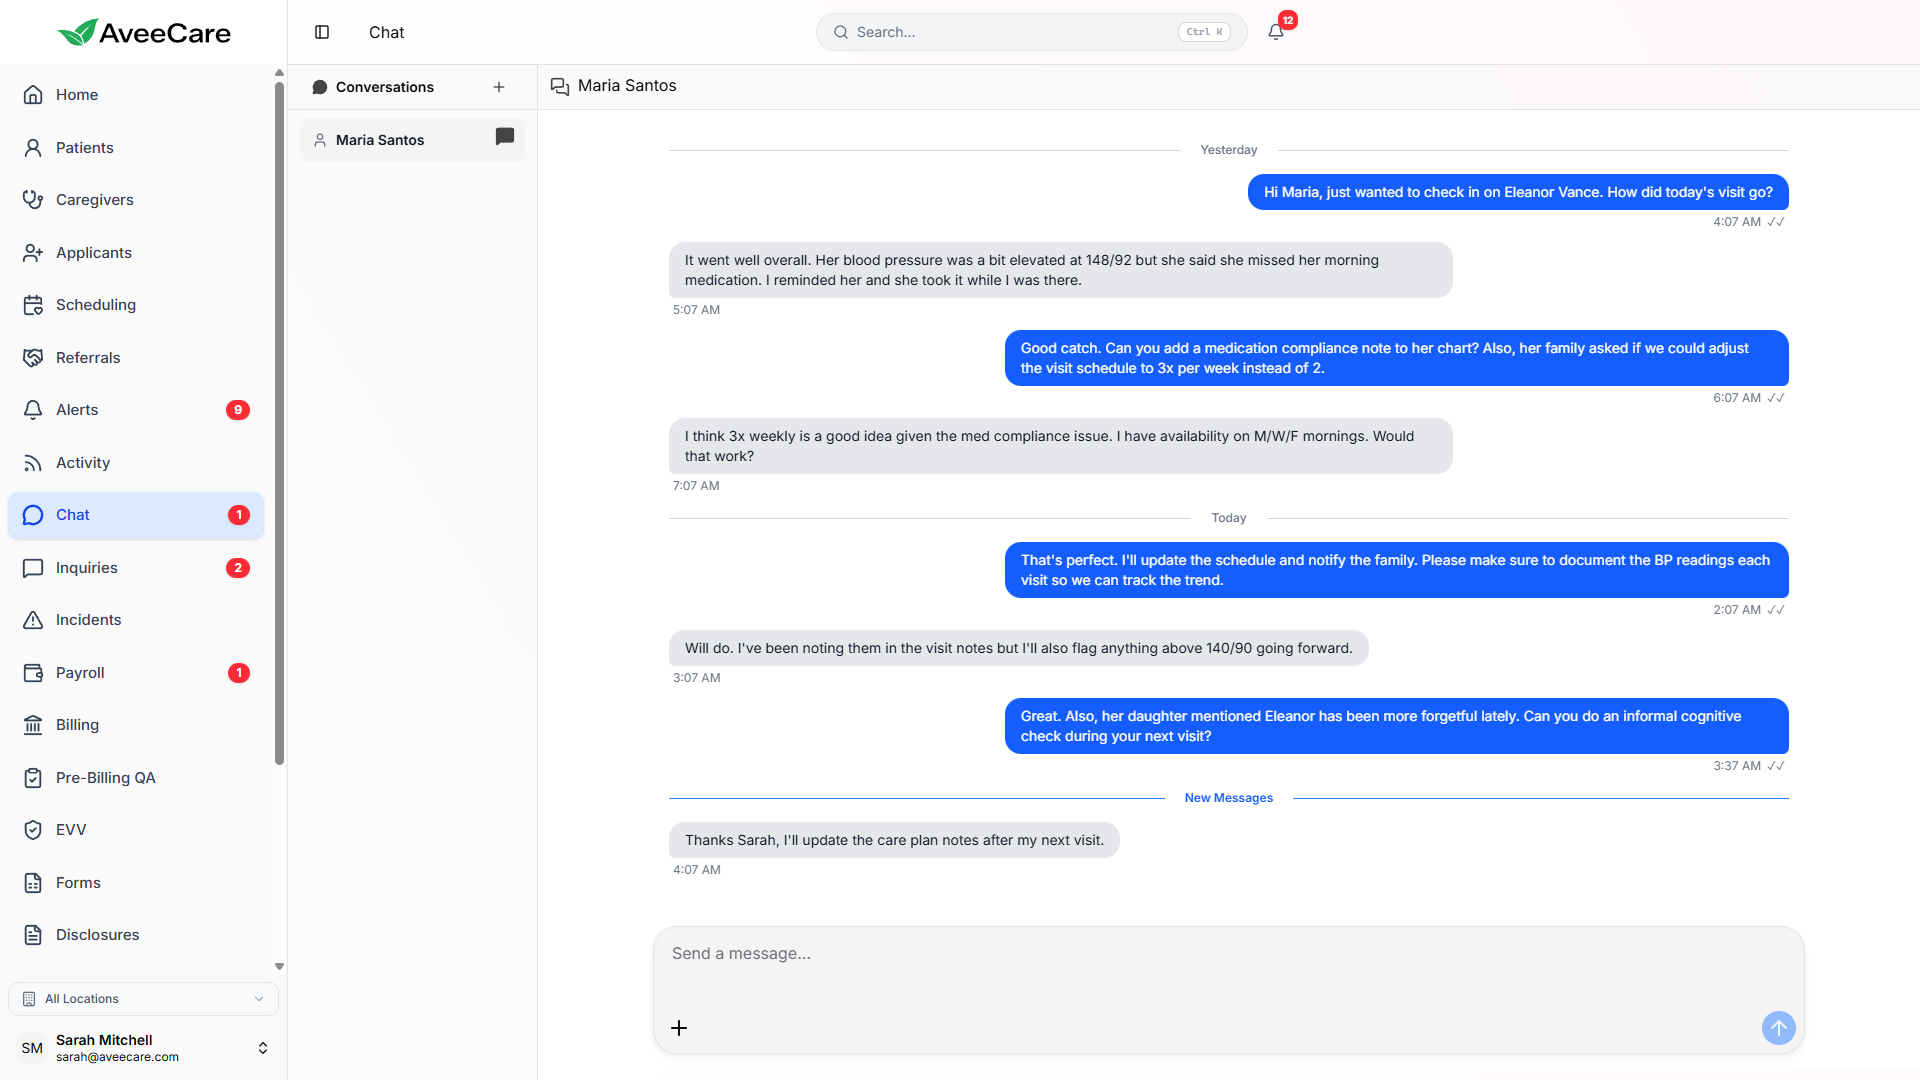Click the Payroll icon in sidebar
The image size is (1920, 1080).
[33, 672]
